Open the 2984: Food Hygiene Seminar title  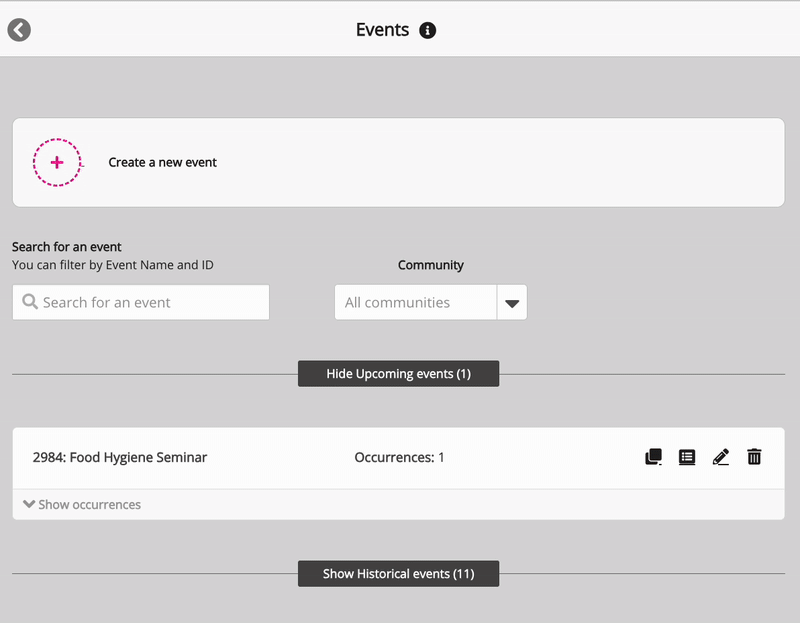pyautogui.click(x=120, y=458)
